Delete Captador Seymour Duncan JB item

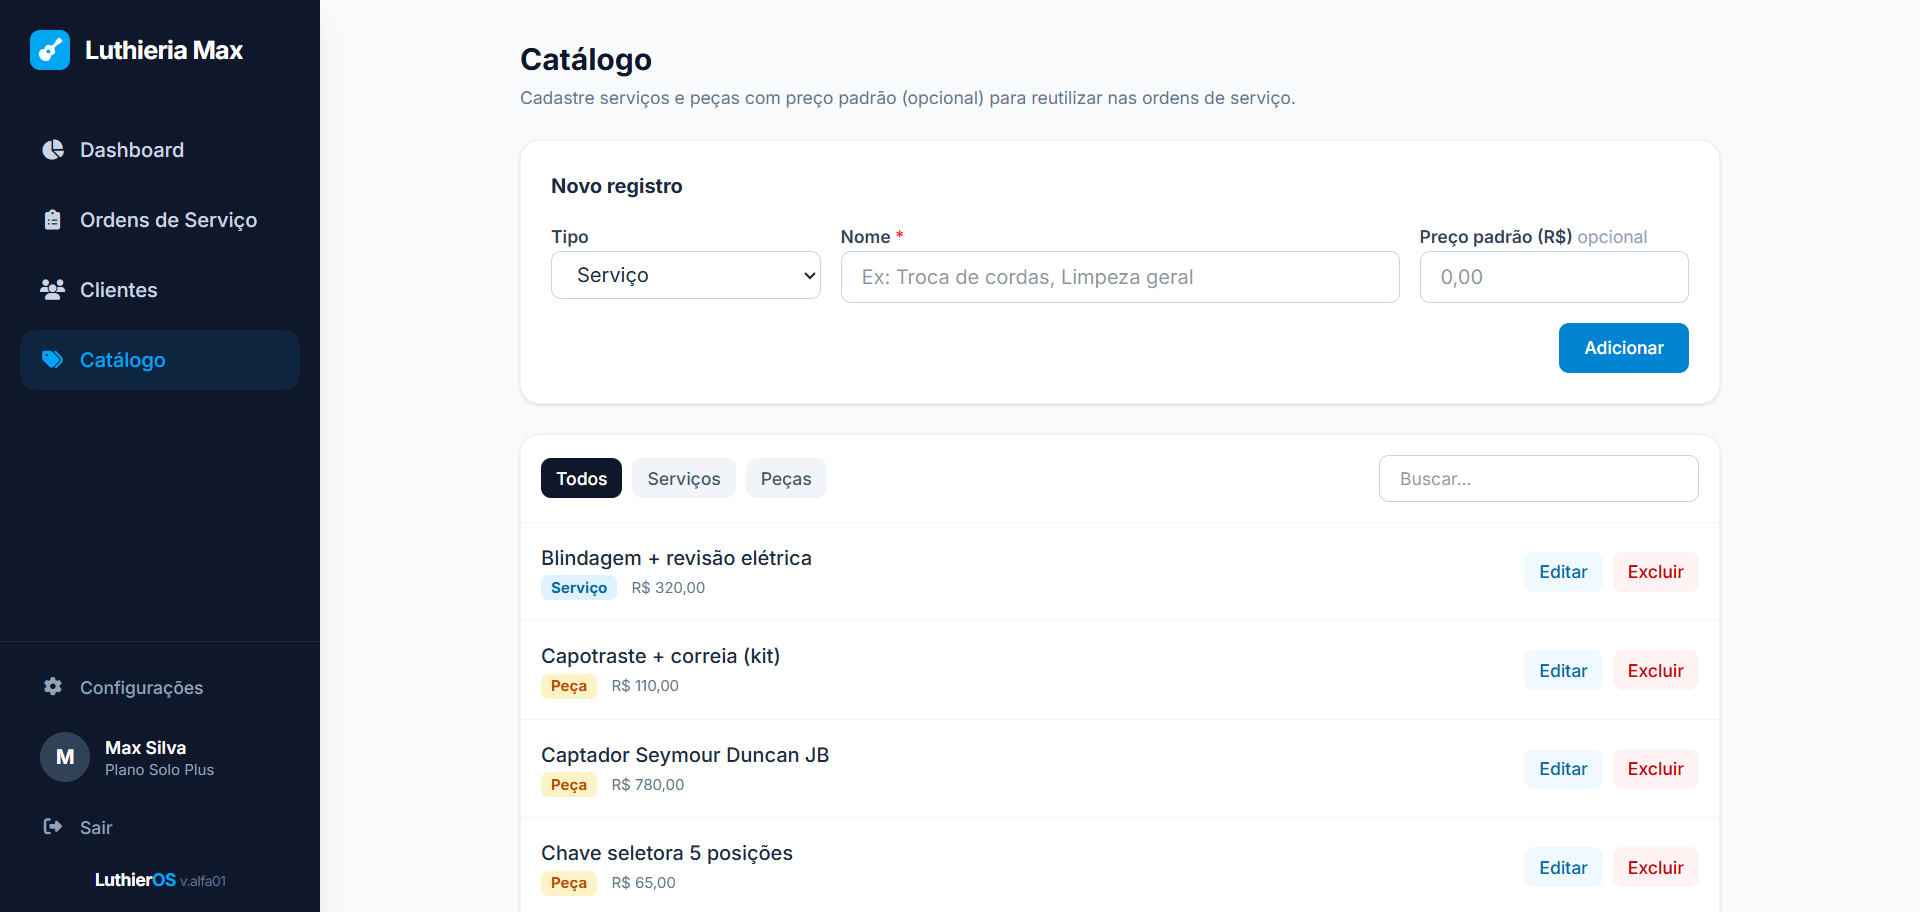[x=1655, y=769]
